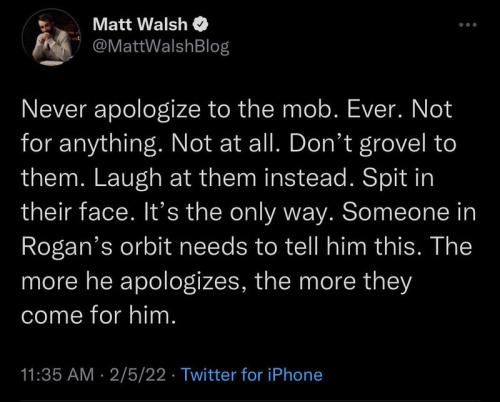Image resolution: width=500 pixels, height=402 pixels.
Task: Click the phrase 'Never apologize to the mob'
Action: coord(181,110)
